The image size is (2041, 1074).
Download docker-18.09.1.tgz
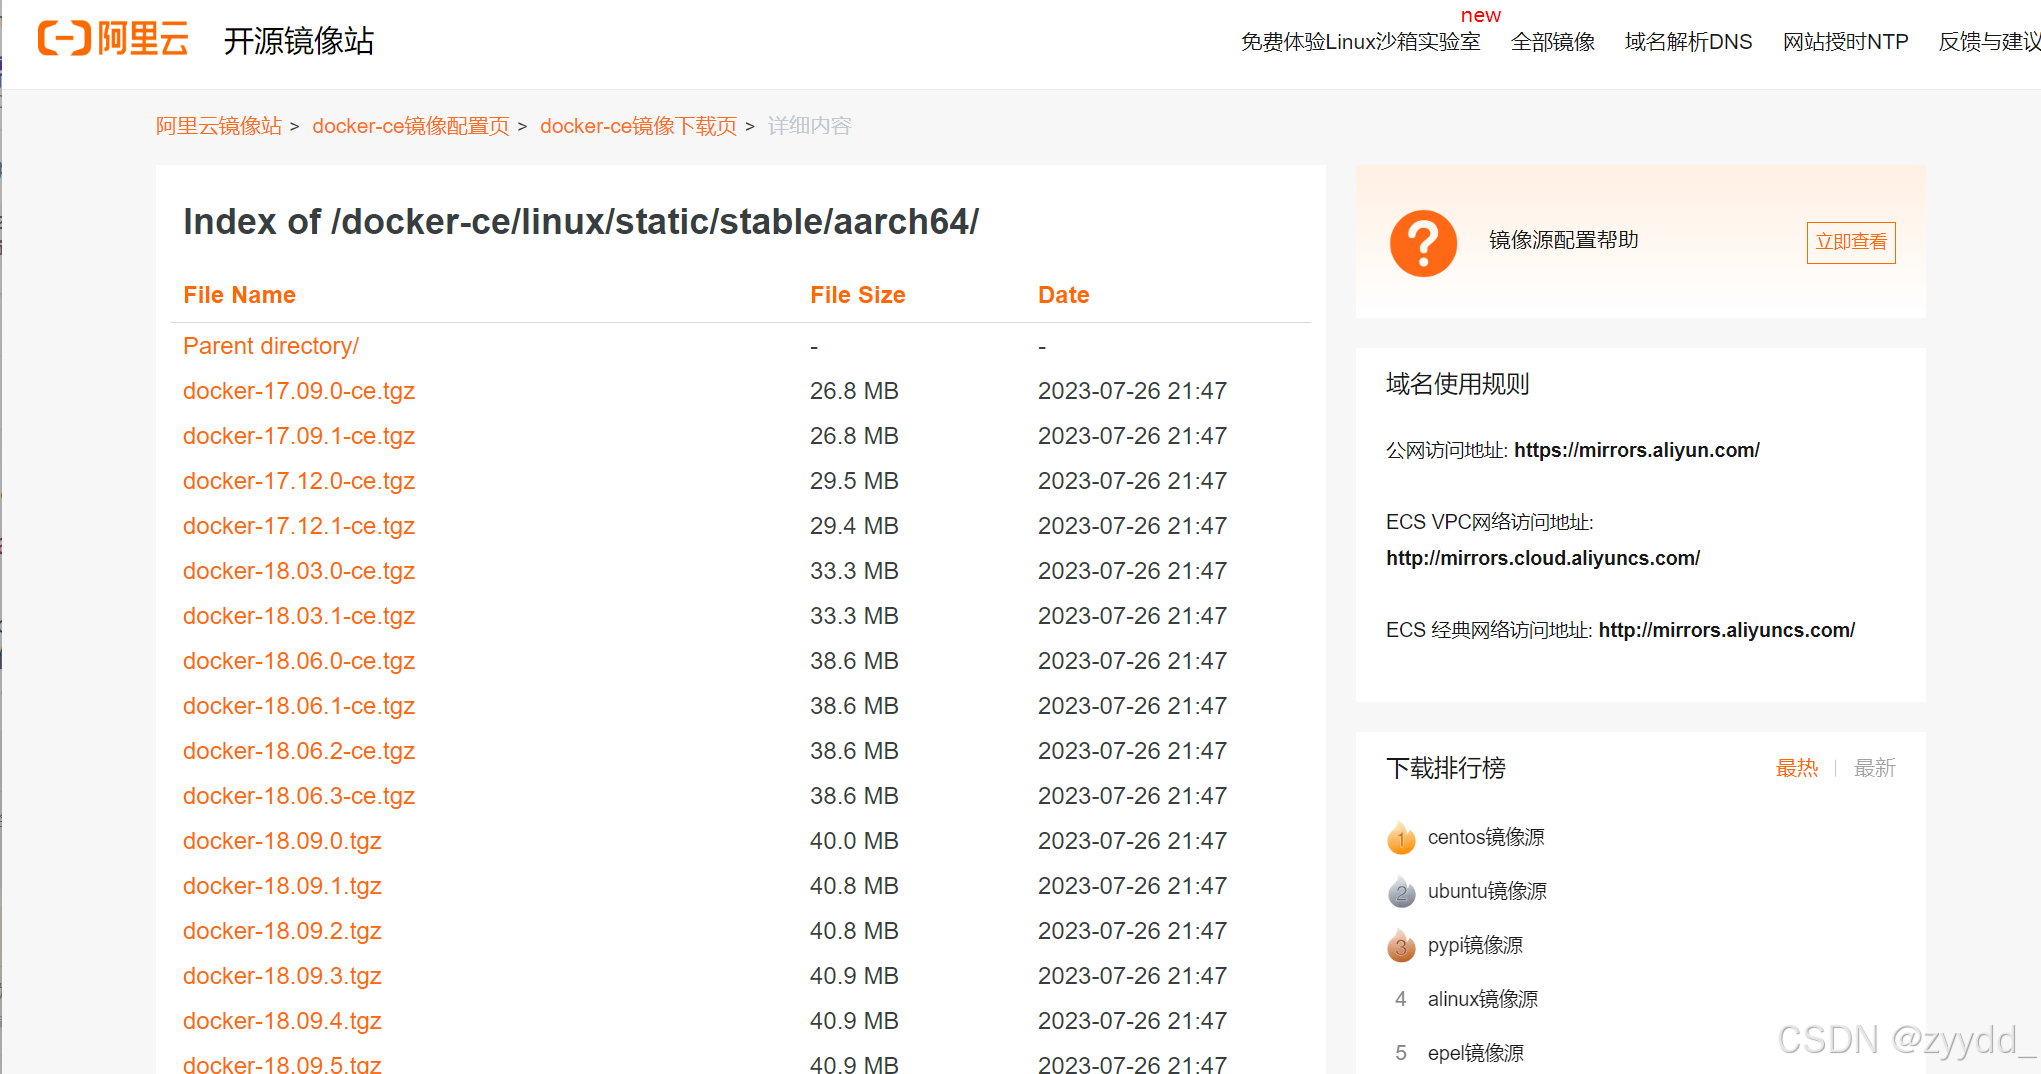coord(282,886)
